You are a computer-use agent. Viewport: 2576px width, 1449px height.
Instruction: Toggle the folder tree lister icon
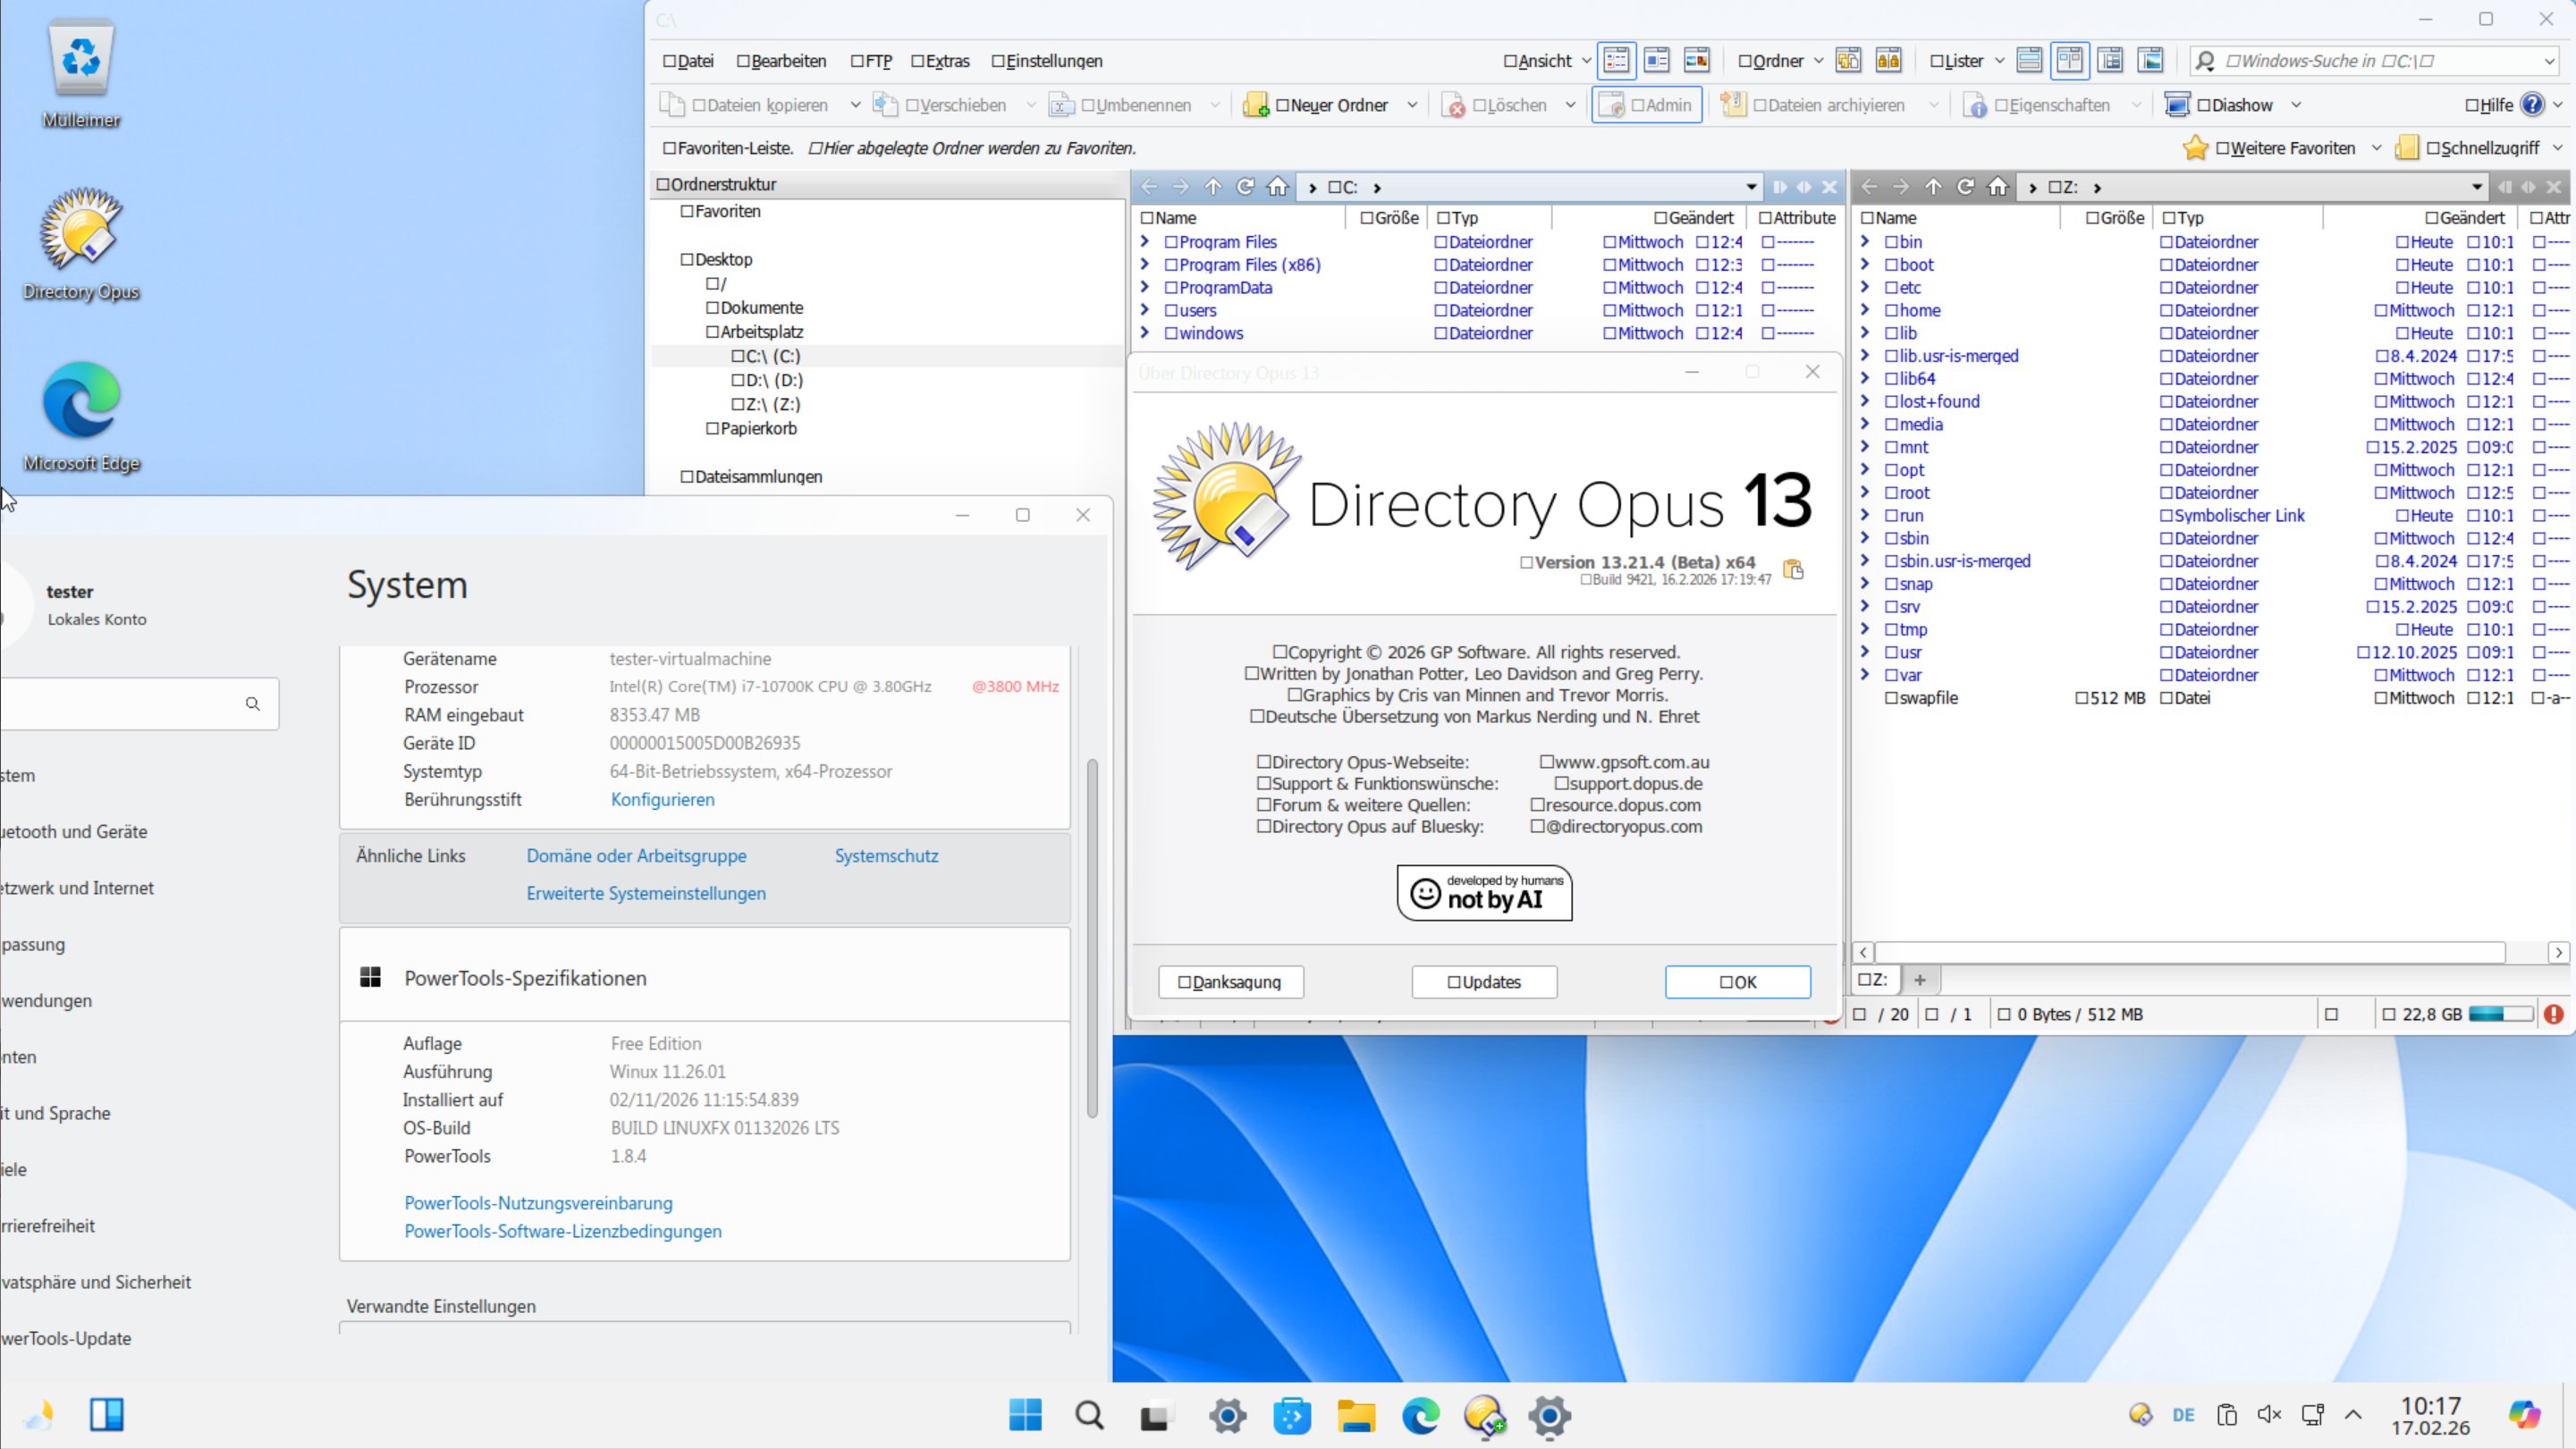(x=2110, y=61)
